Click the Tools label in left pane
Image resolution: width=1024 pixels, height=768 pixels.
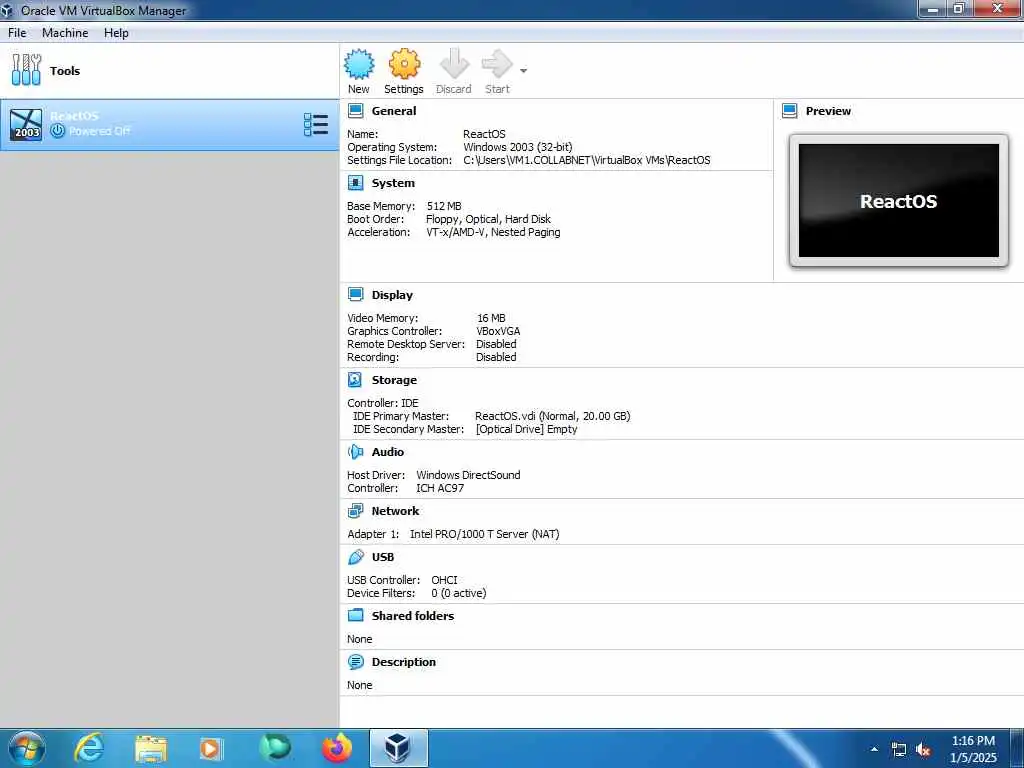tap(65, 71)
